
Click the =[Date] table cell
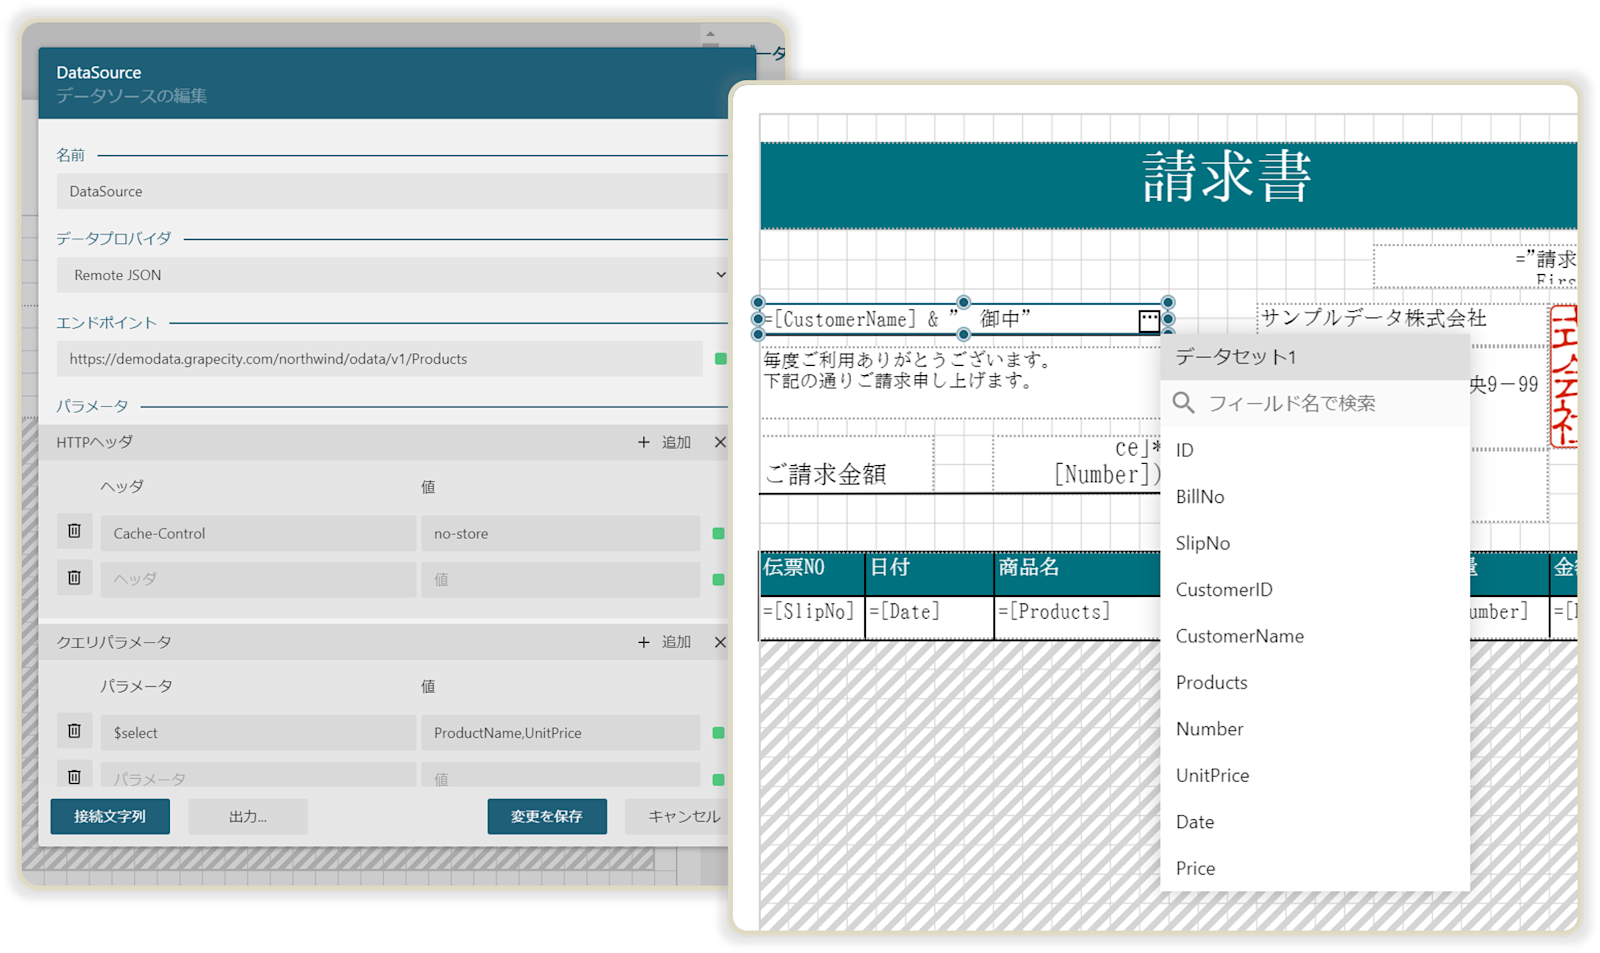click(x=929, y=617)
